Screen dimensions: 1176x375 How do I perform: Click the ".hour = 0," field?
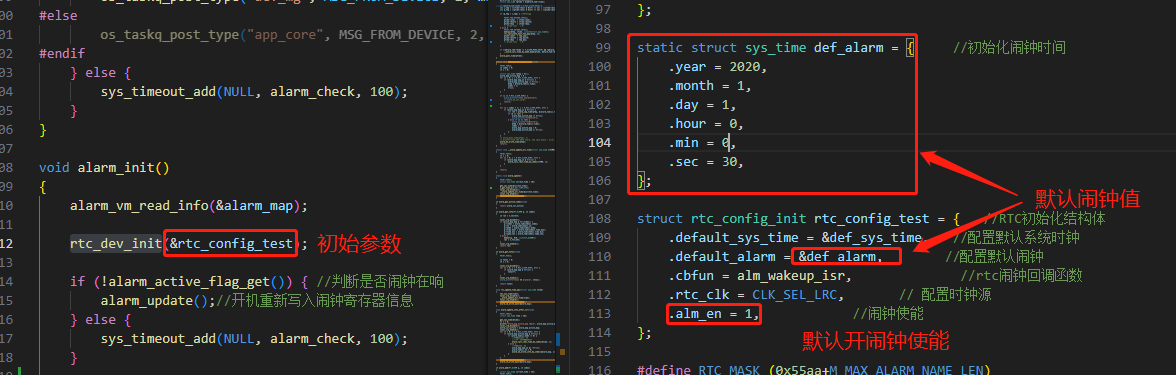coord(706,123)
